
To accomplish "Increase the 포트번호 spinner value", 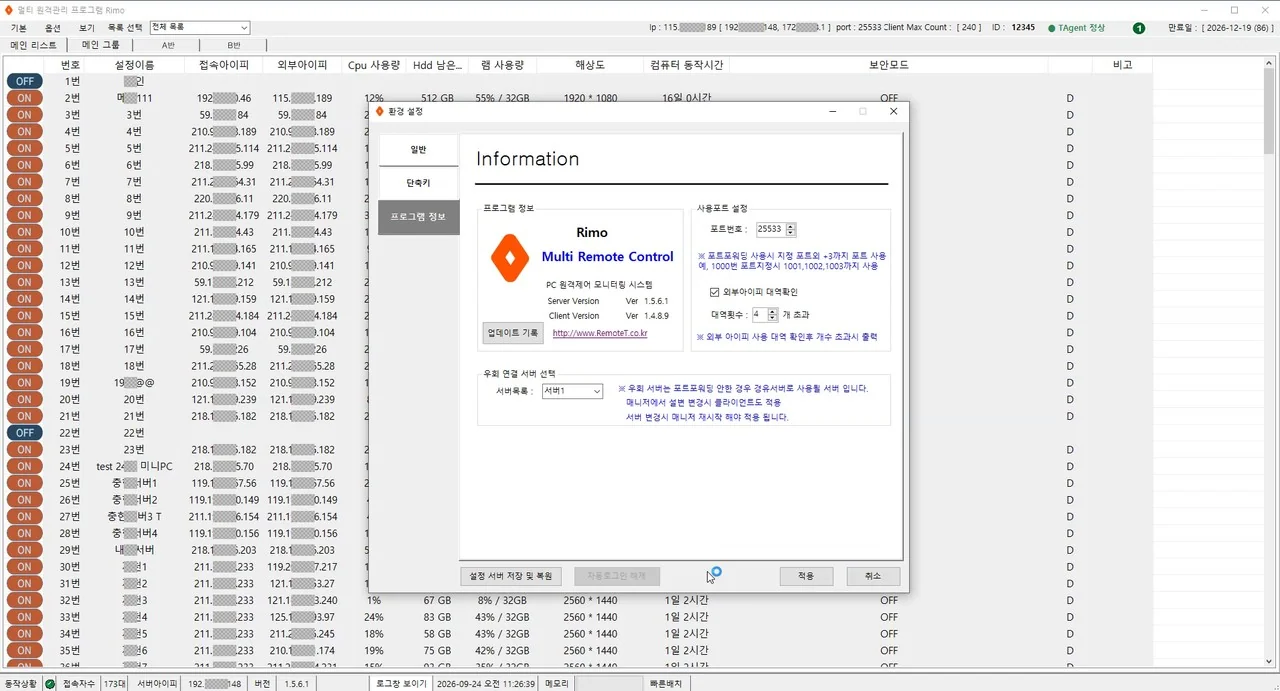I will click(x=791, y=226).
